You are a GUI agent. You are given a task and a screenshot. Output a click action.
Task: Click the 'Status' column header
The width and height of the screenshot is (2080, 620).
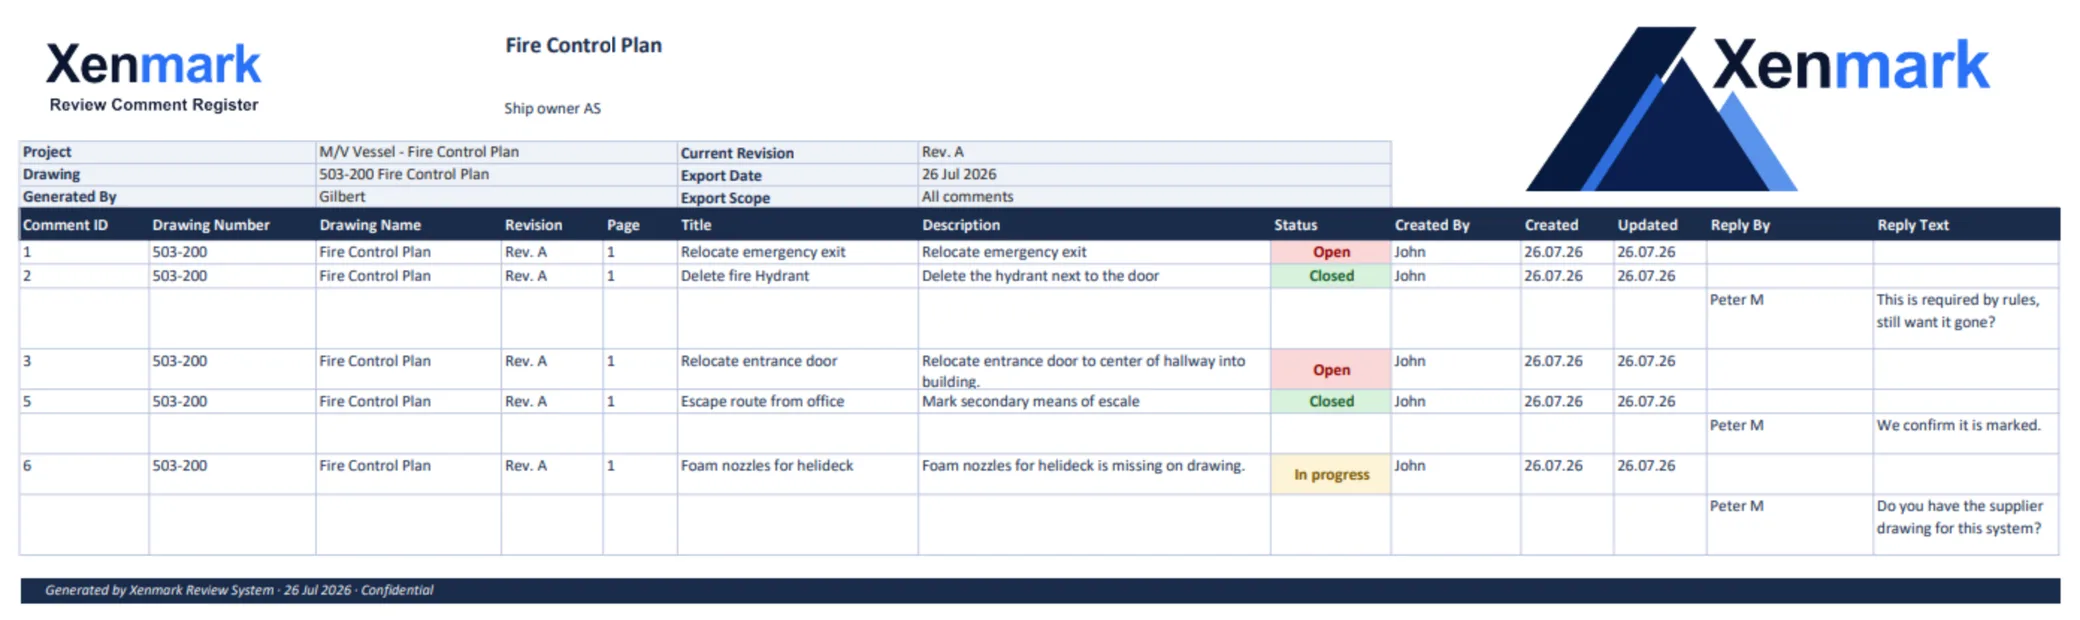tap(1296, 225)
